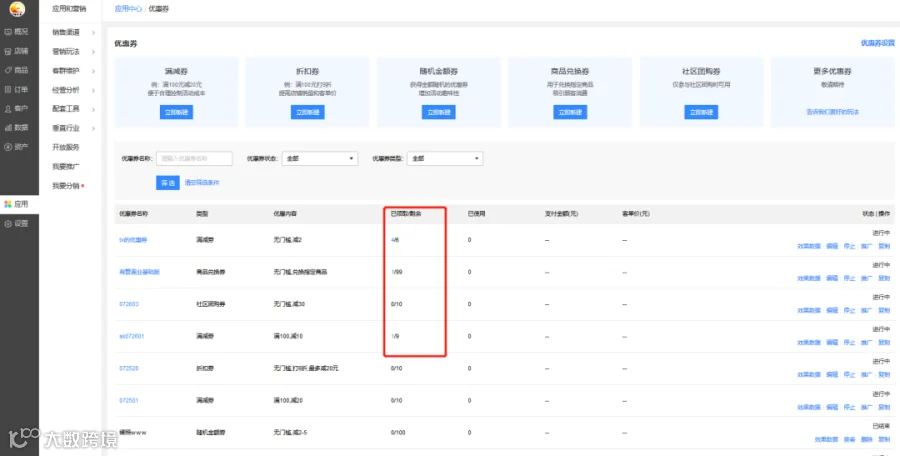900x456 pixels.
Task: Click the 无门槛,减30 content cell
Action: [289, 304]
